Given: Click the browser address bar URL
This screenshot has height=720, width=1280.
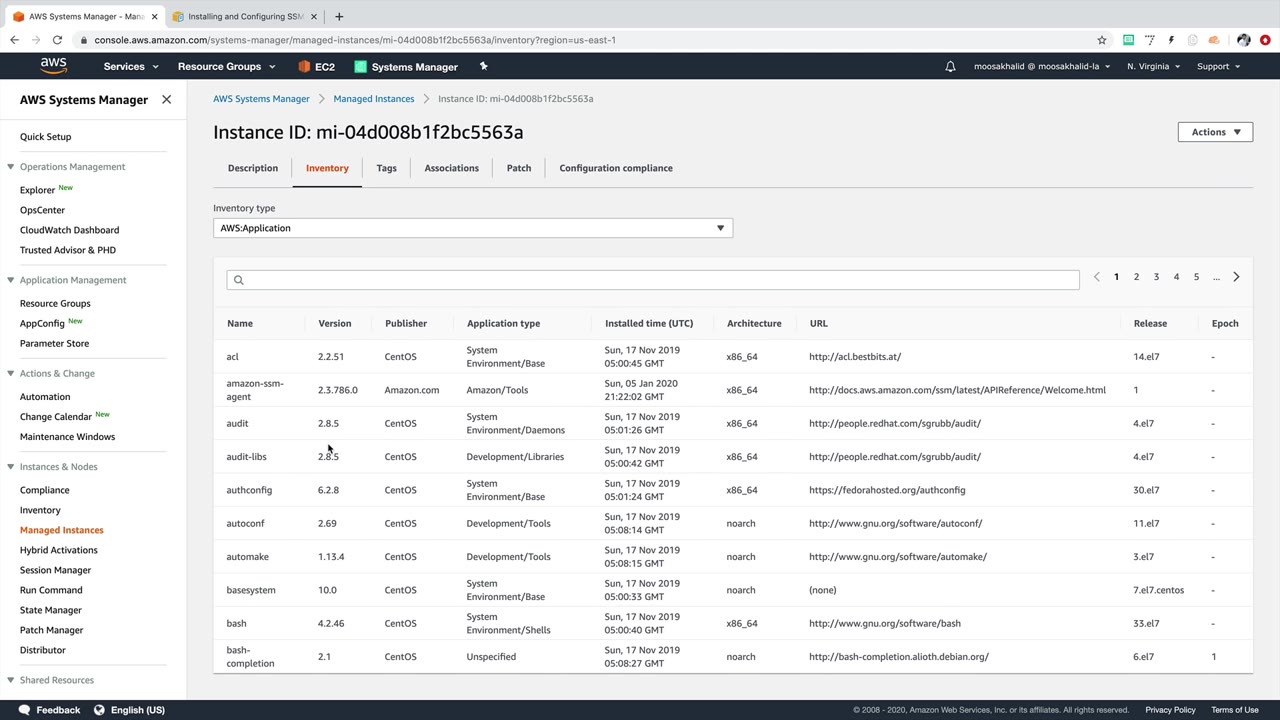Looking at the screenshot, I should [x=355, y=40].
